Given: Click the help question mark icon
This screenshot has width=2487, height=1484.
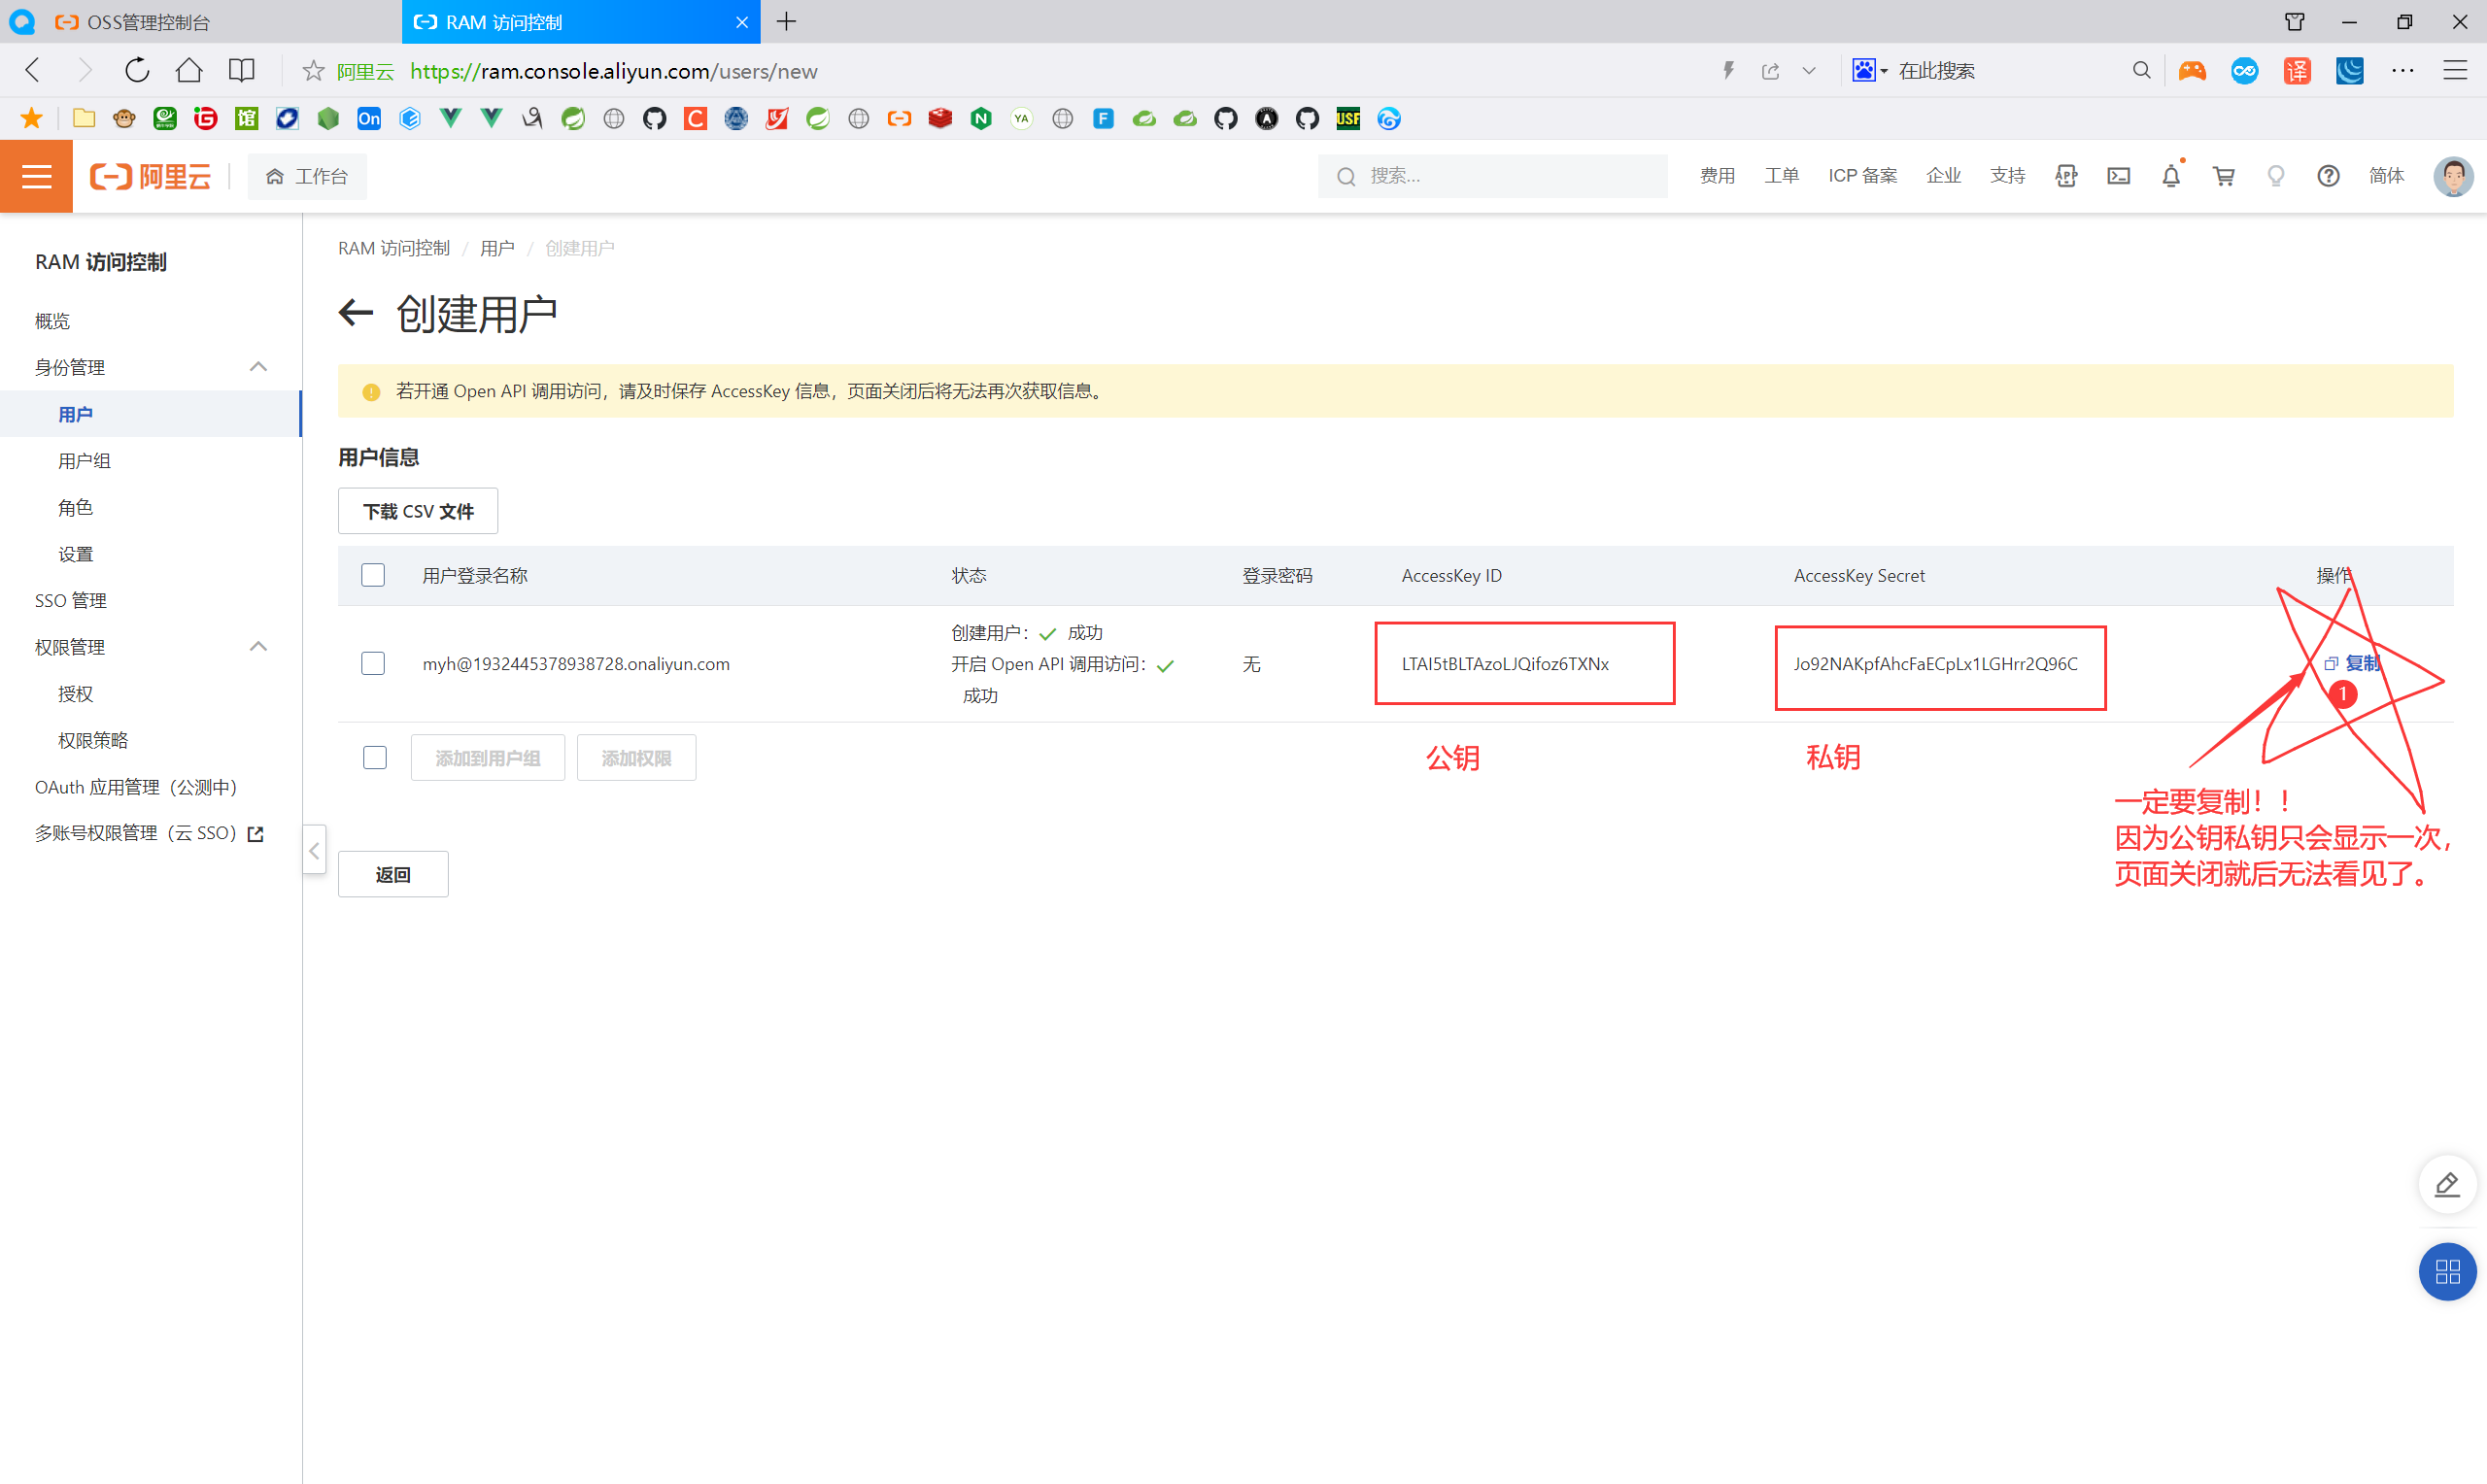Looking at the screenshot, I should point(2328,176).
